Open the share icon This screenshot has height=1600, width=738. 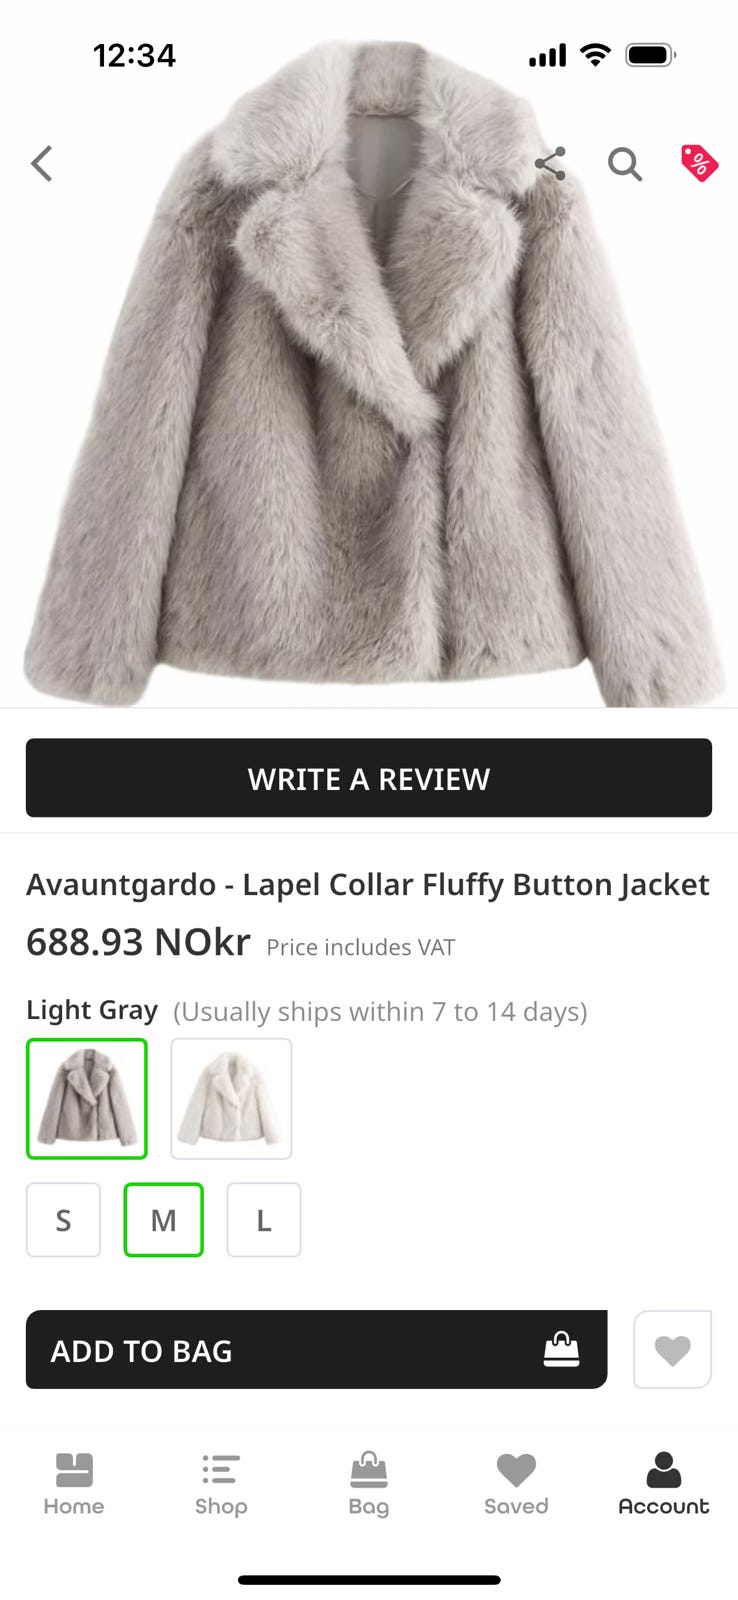pos(550,163)
